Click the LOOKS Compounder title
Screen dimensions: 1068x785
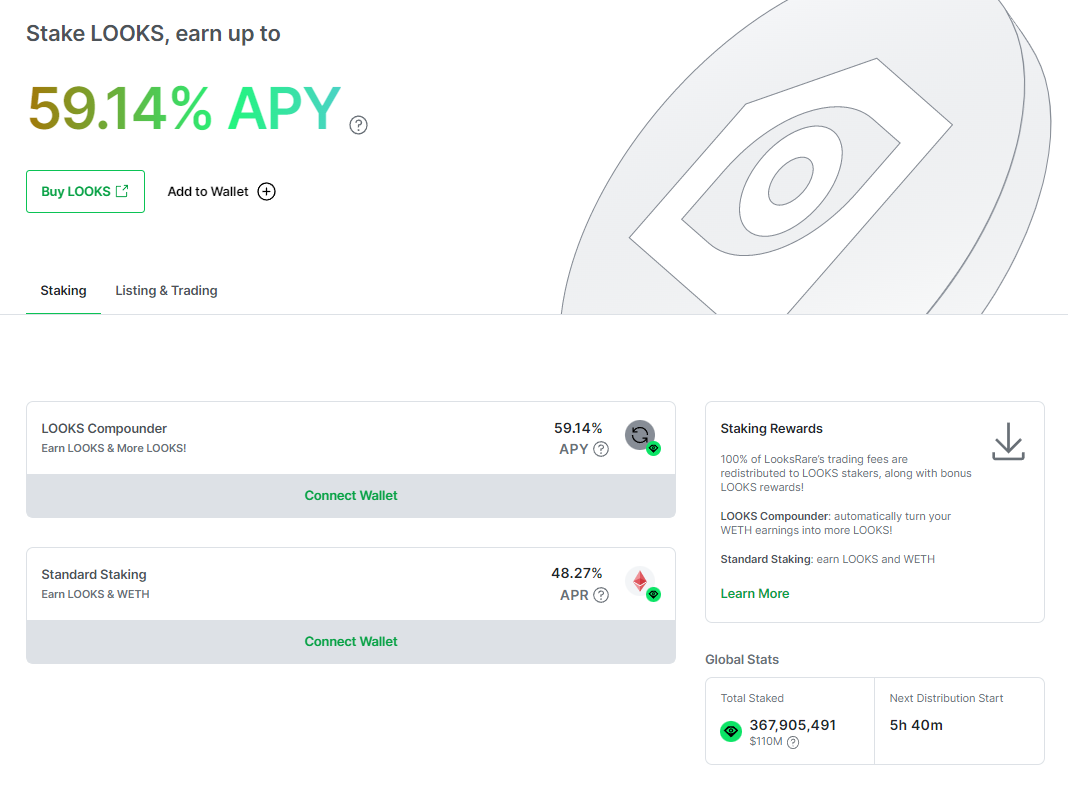click(104, 428)
